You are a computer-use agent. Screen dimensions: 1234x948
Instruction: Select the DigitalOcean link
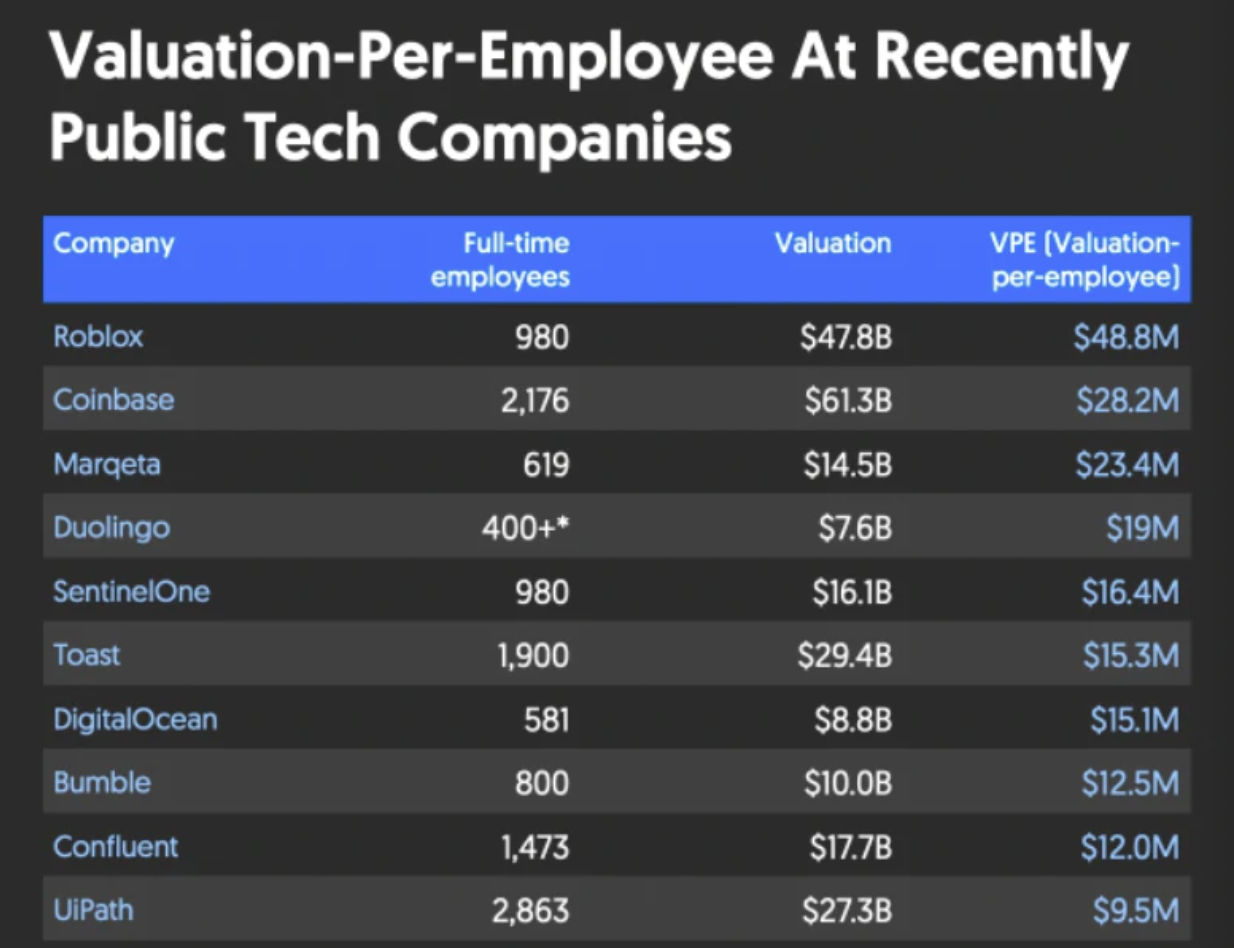(x=135, y=719)
